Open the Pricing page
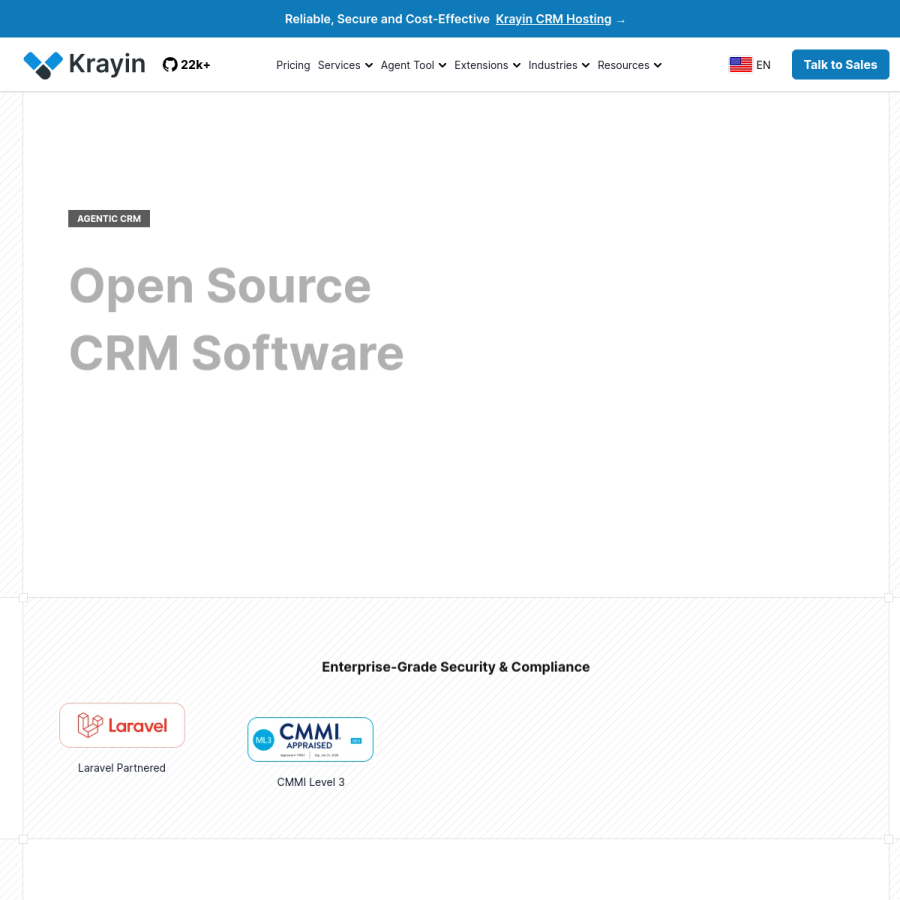This screenshot has width=900, height=900. click(293, 65)
